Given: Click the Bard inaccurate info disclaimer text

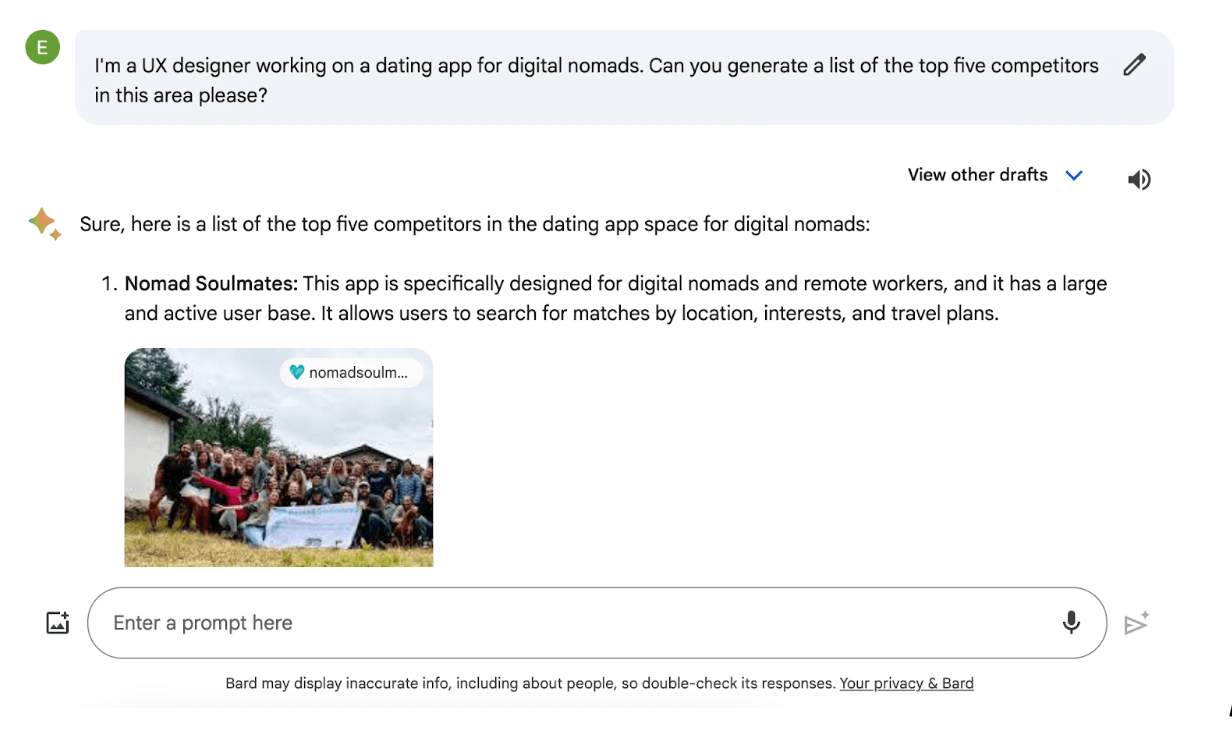Looking at the screenshot, I should pyautogui.click(x=530, y=684).
